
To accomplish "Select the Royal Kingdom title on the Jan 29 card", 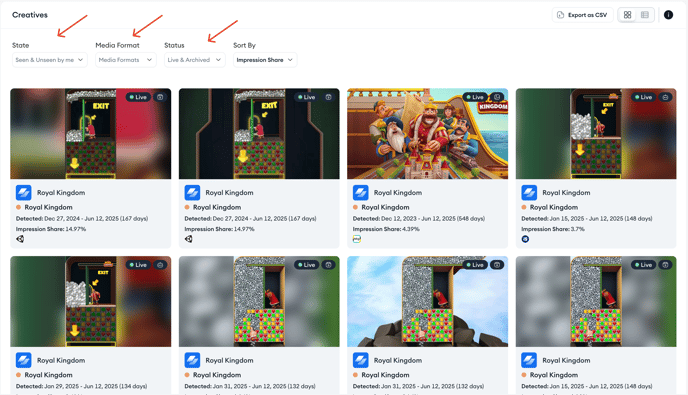I will point(61,360).
